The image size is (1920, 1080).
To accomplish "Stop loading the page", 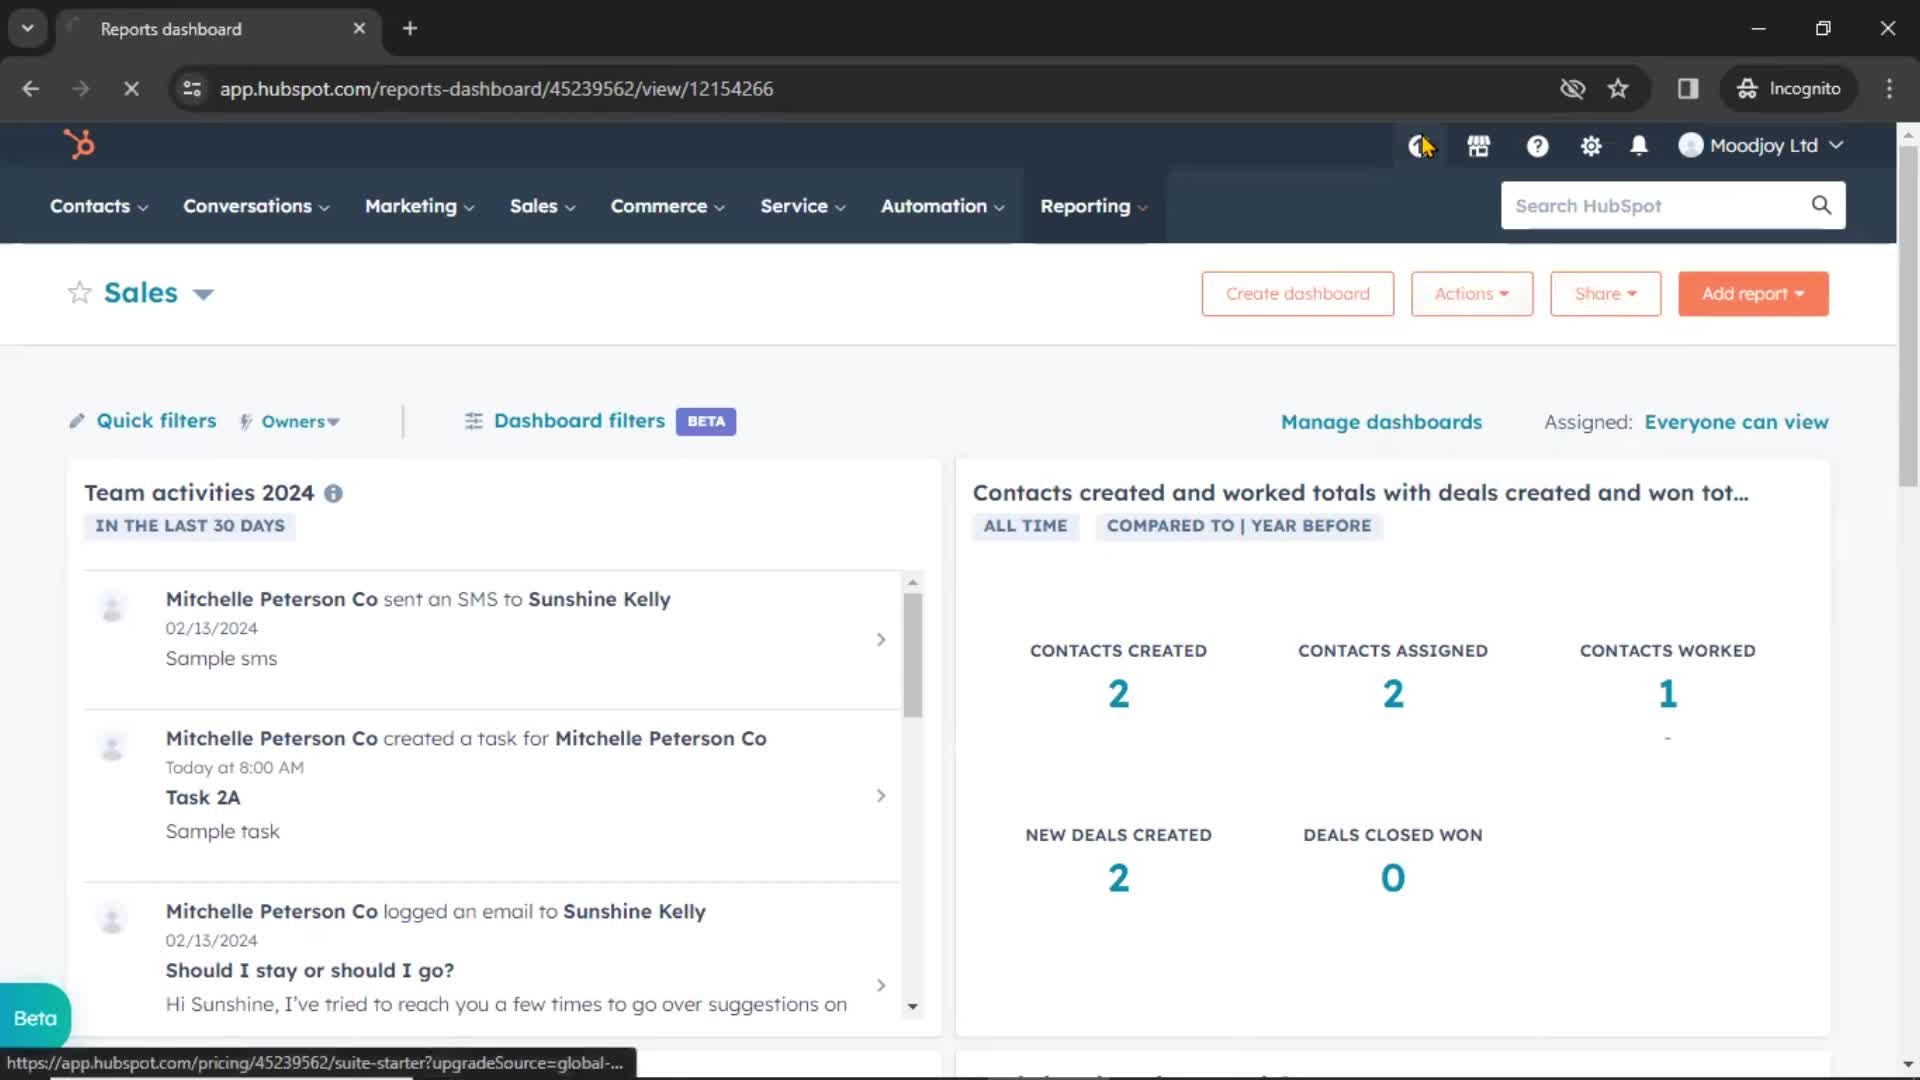I will pyautogui.click(x=130, y=88).
